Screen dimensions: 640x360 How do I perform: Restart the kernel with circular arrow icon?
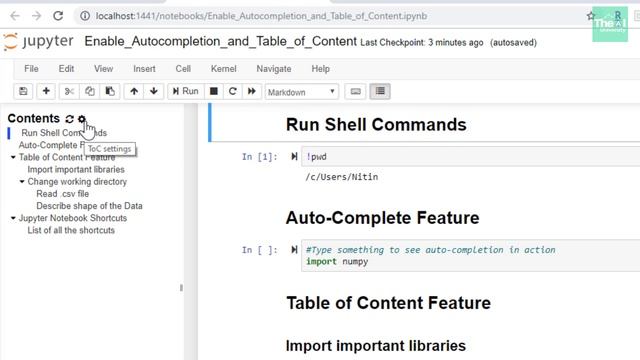pos(233,91)
